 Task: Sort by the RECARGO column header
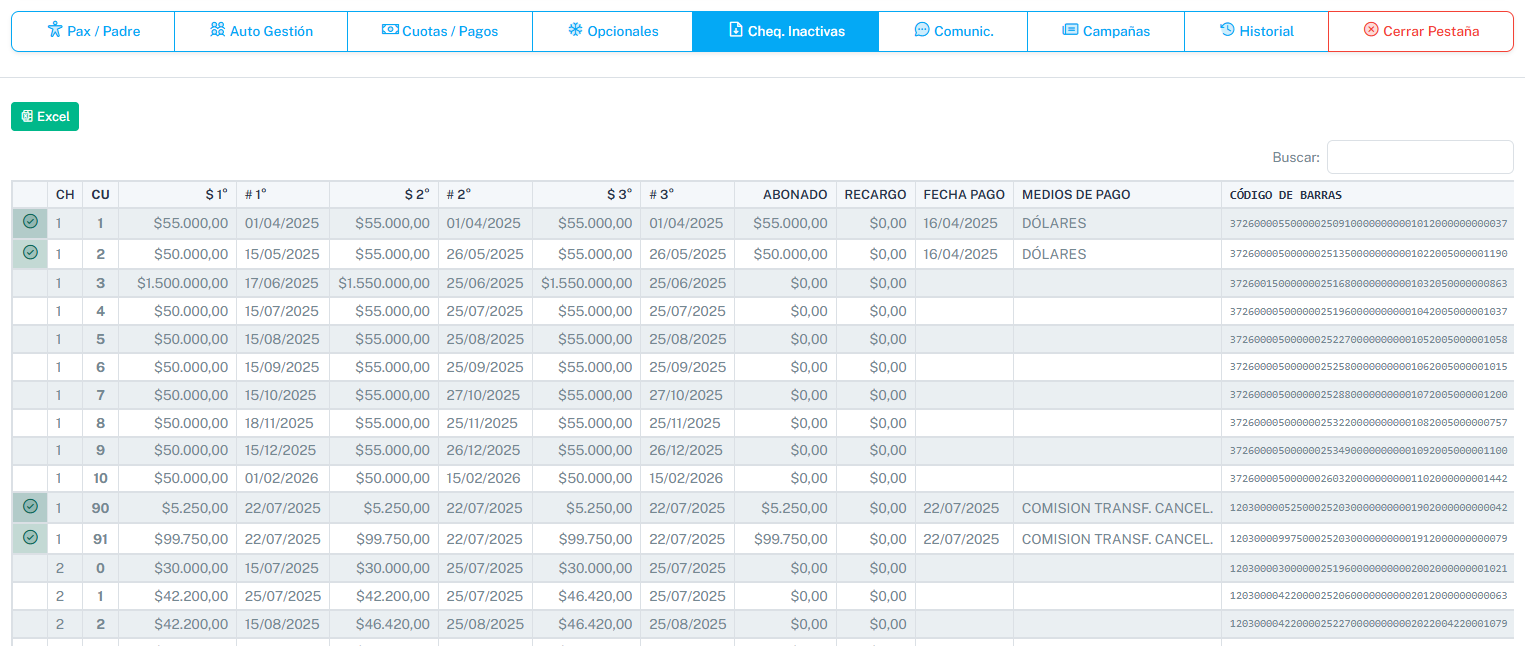click(875, 194)
